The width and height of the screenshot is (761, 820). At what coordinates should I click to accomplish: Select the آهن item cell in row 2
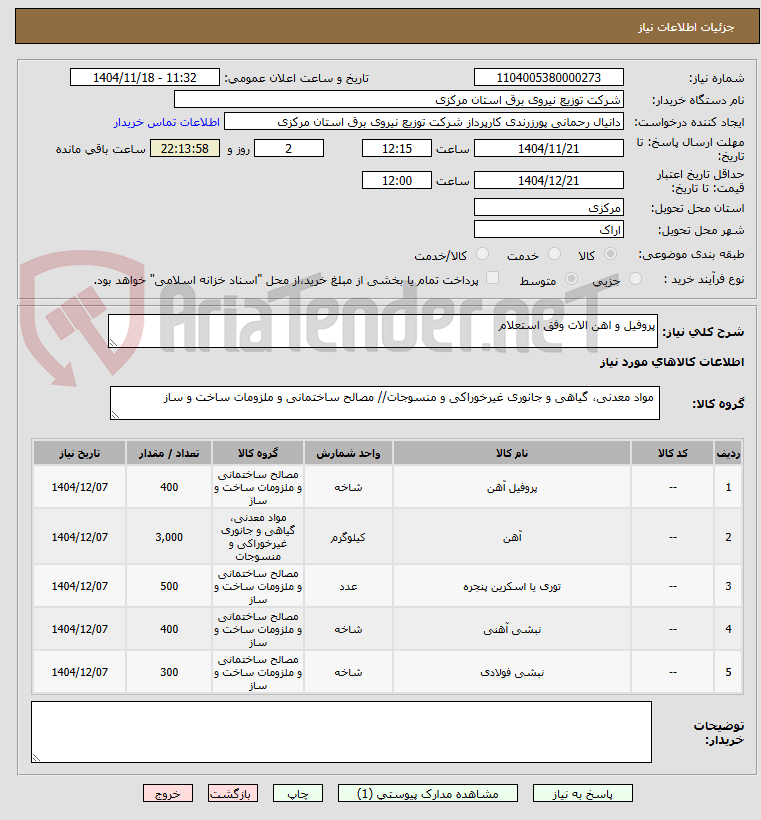pos(512,537)
